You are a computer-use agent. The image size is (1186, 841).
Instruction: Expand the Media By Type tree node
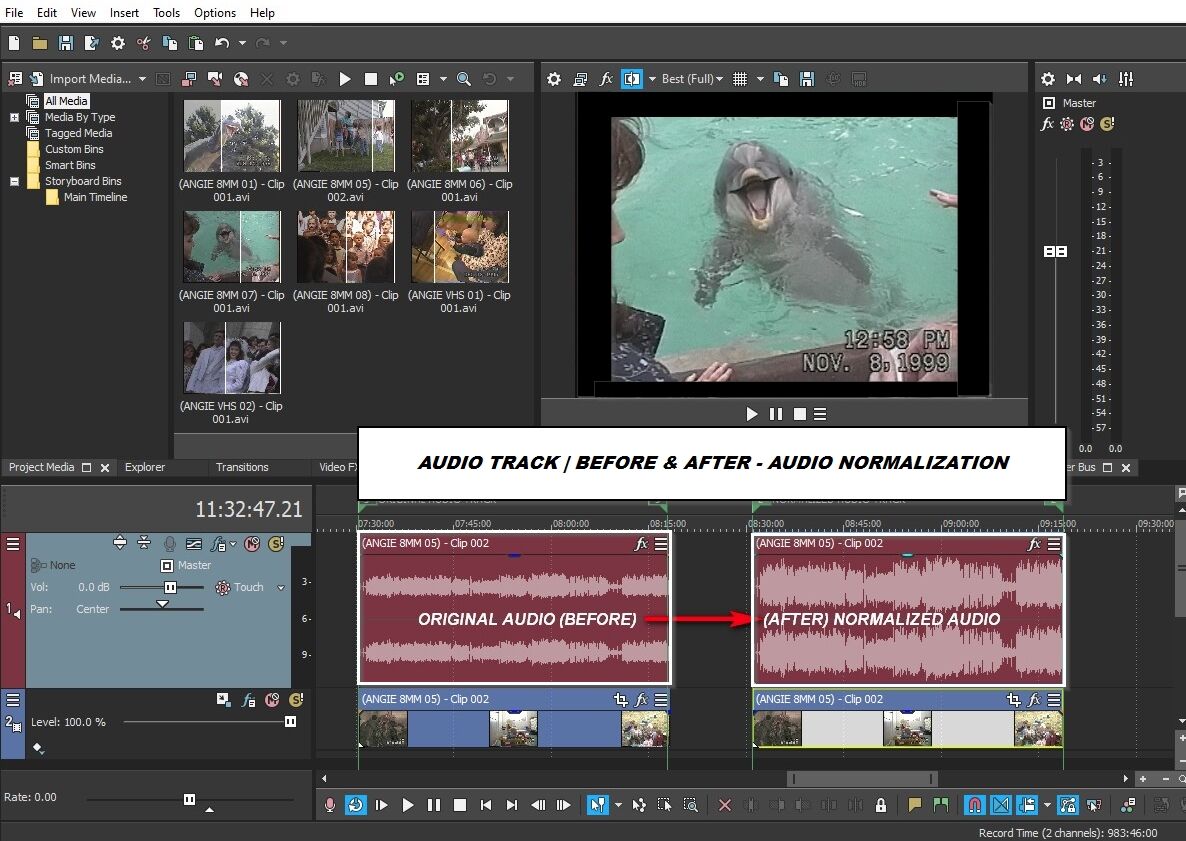(x=15, y=117)
